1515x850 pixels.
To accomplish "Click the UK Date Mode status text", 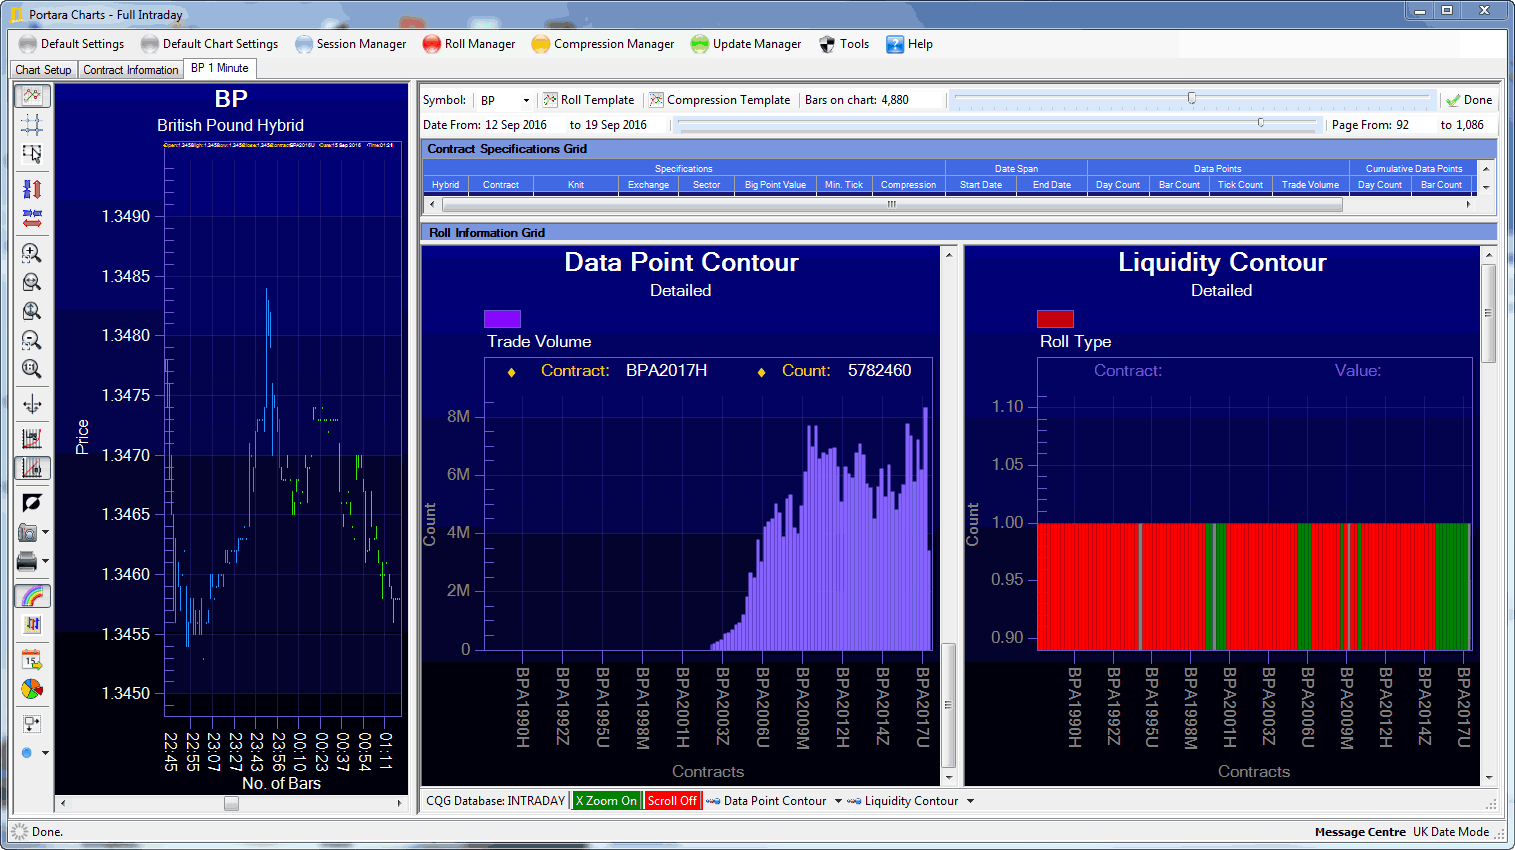I will pos(1451,832).
